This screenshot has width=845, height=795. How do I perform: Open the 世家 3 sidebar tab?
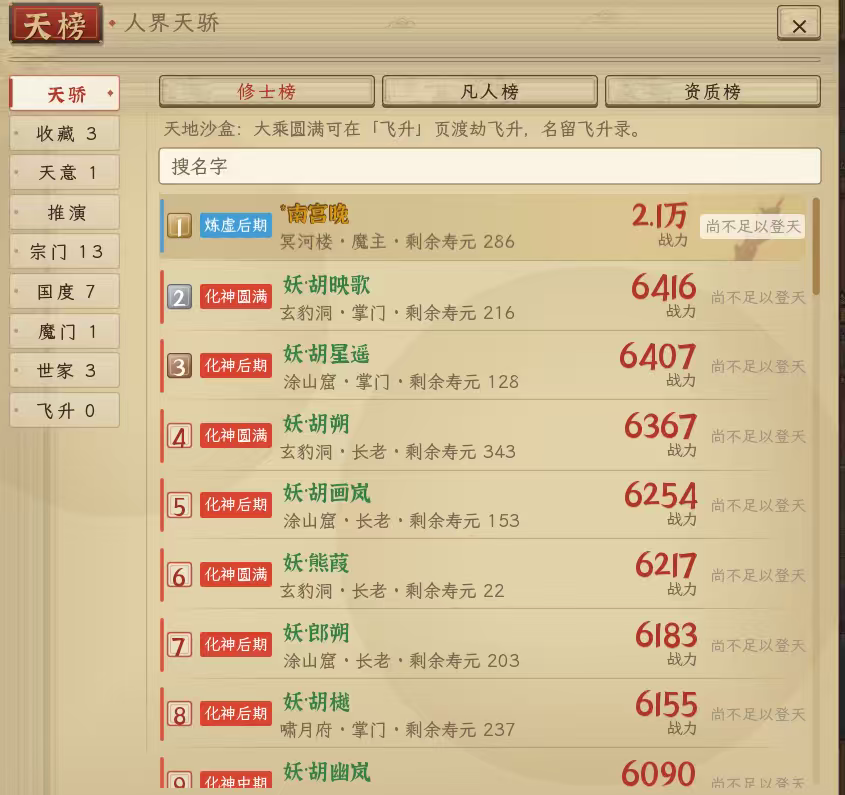coord(65,371)
